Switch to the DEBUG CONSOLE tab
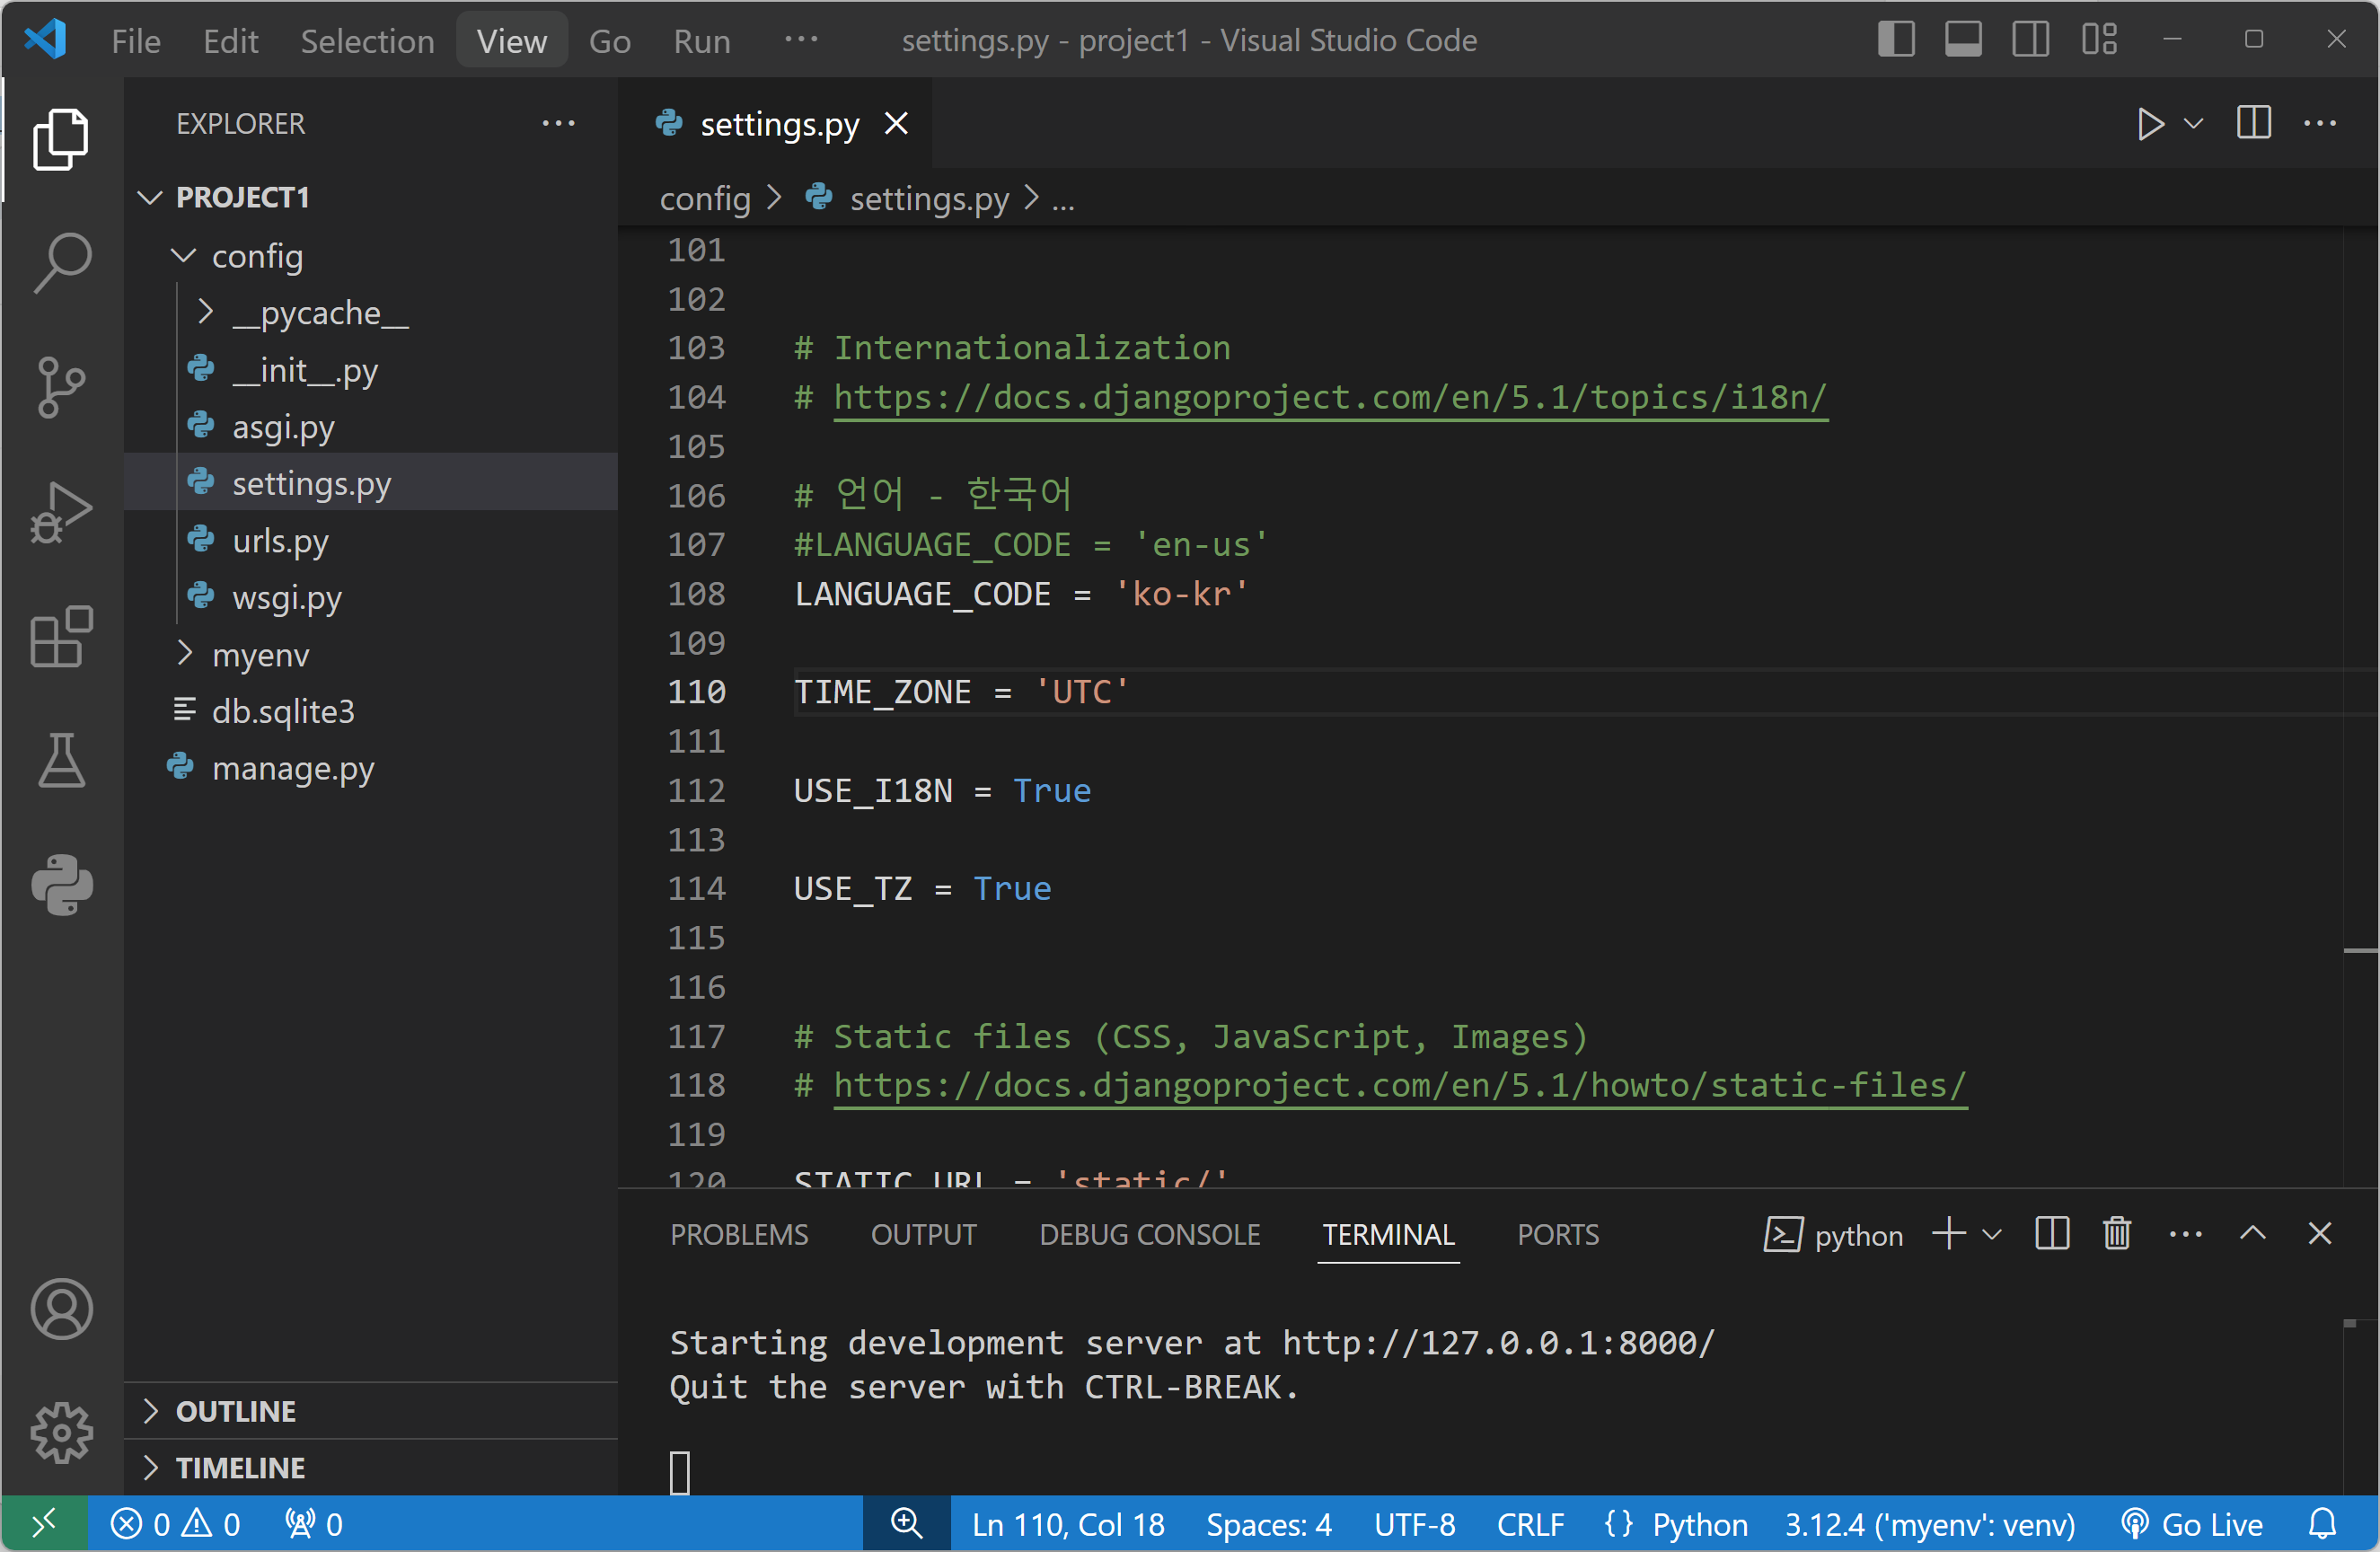This screenshot has height=1552, width=2380. point(1149,1234)
